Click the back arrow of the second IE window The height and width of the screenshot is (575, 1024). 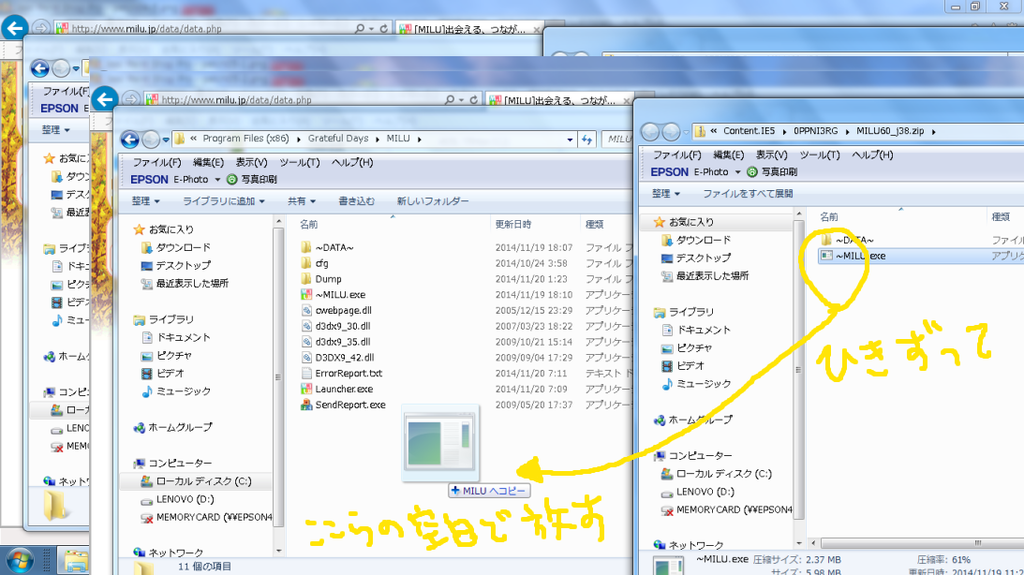pos(104,99)
